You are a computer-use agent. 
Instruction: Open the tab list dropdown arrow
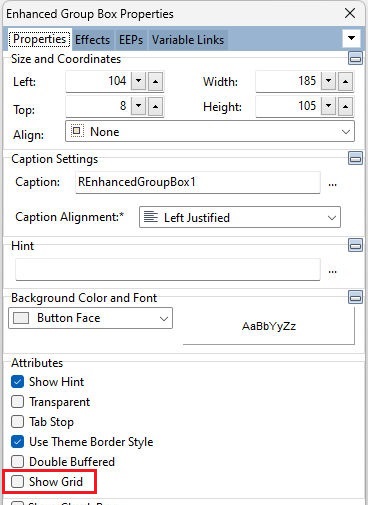(351, 38)
